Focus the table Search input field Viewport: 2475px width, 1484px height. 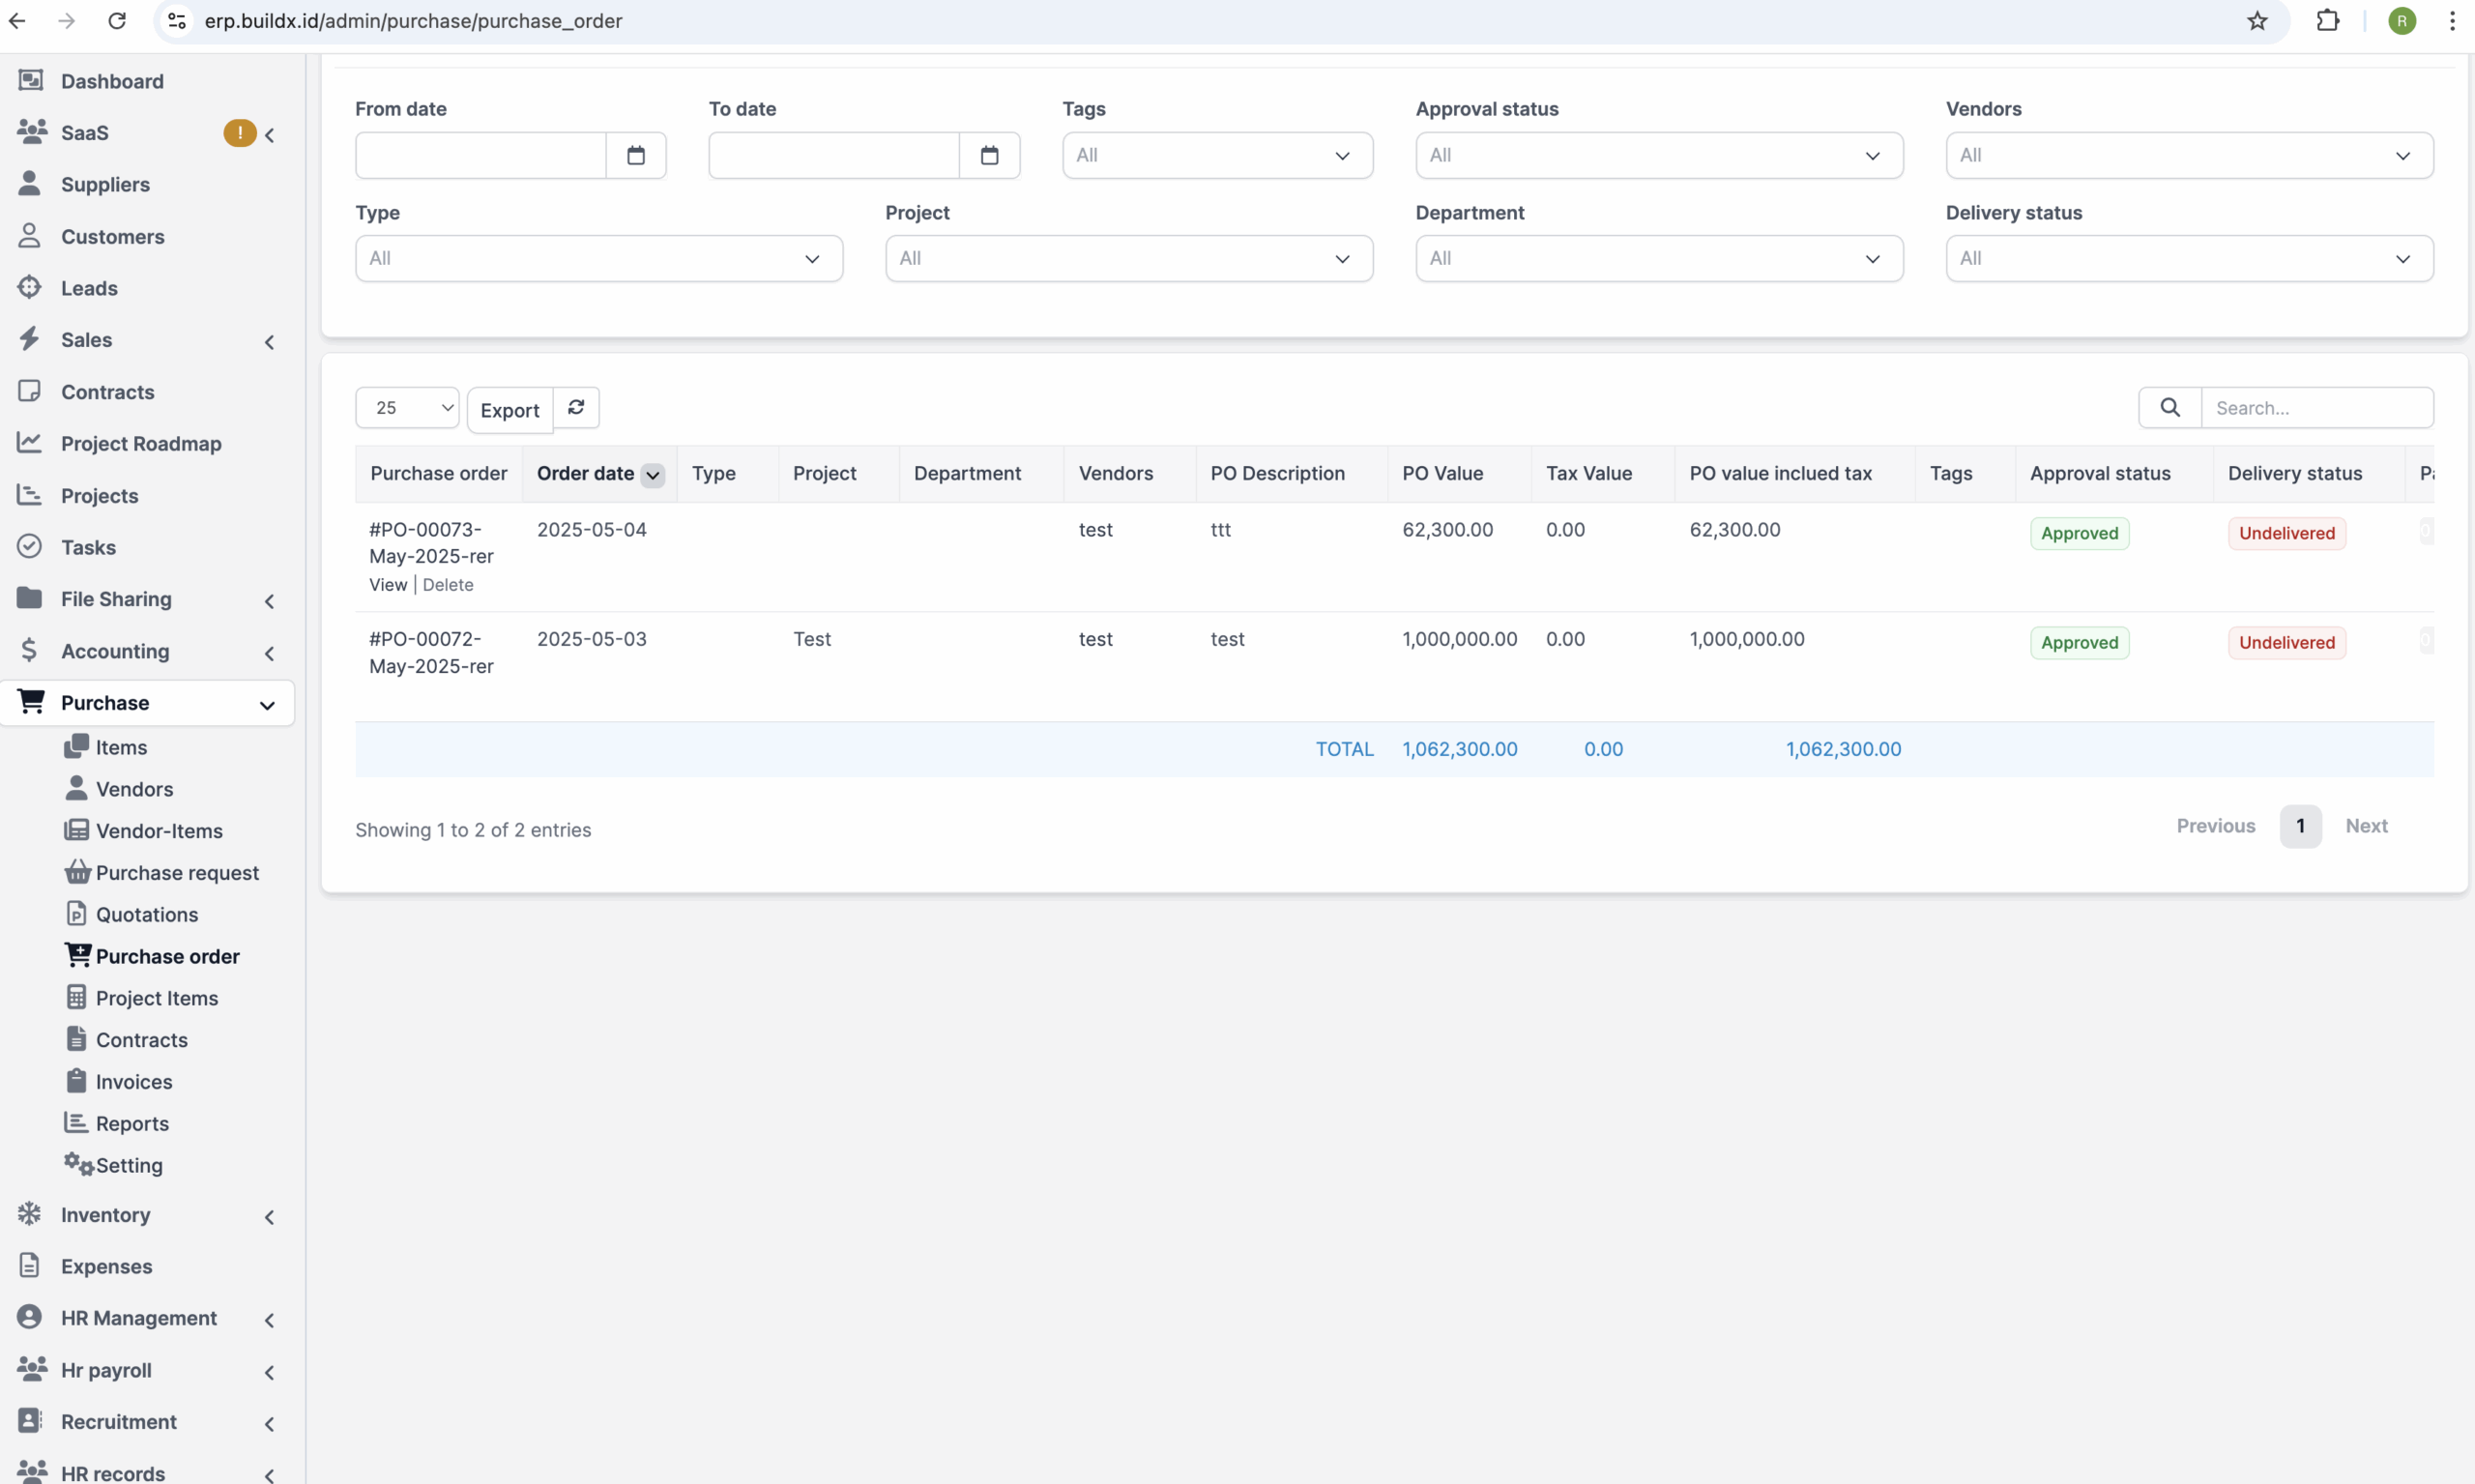coord(2316,407)
